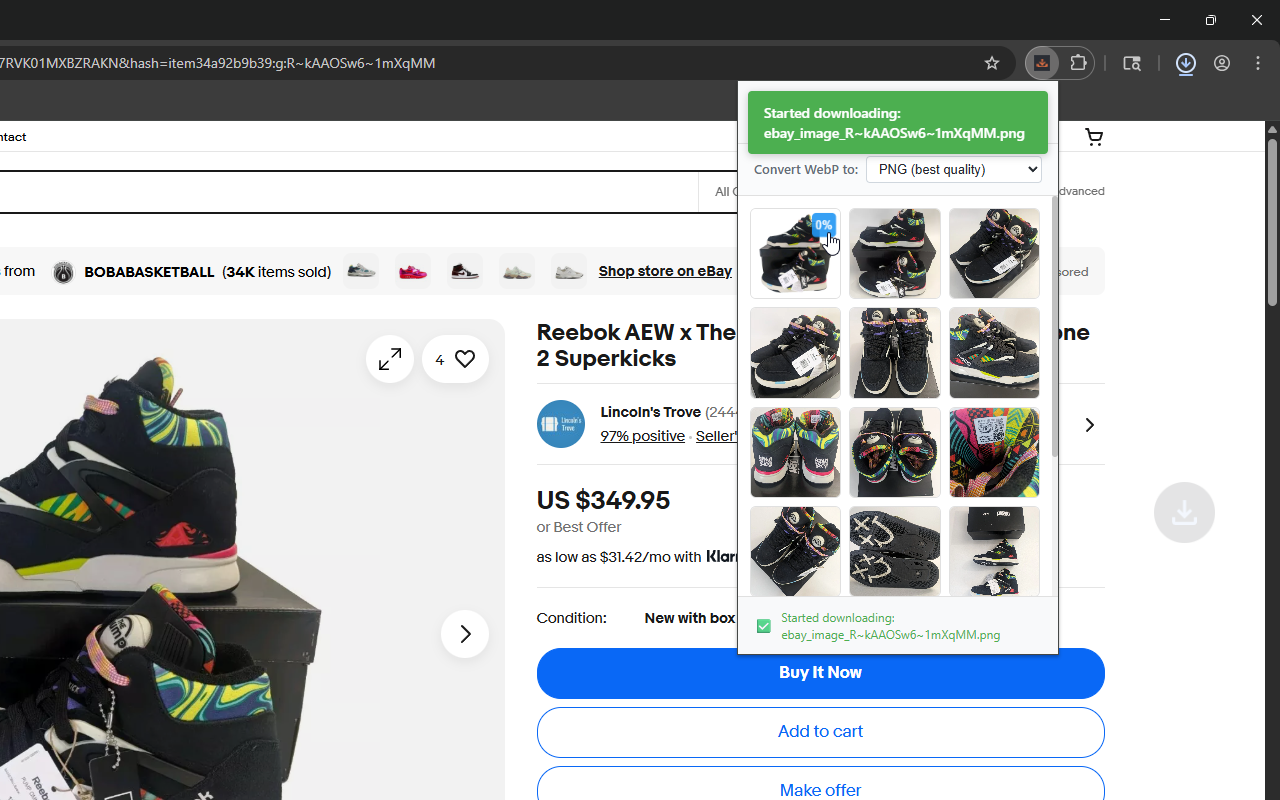Select the twin-heel-view thumbnail in the third row
Viewport: 1280px width, 800px height.
(x=795, y=452)
